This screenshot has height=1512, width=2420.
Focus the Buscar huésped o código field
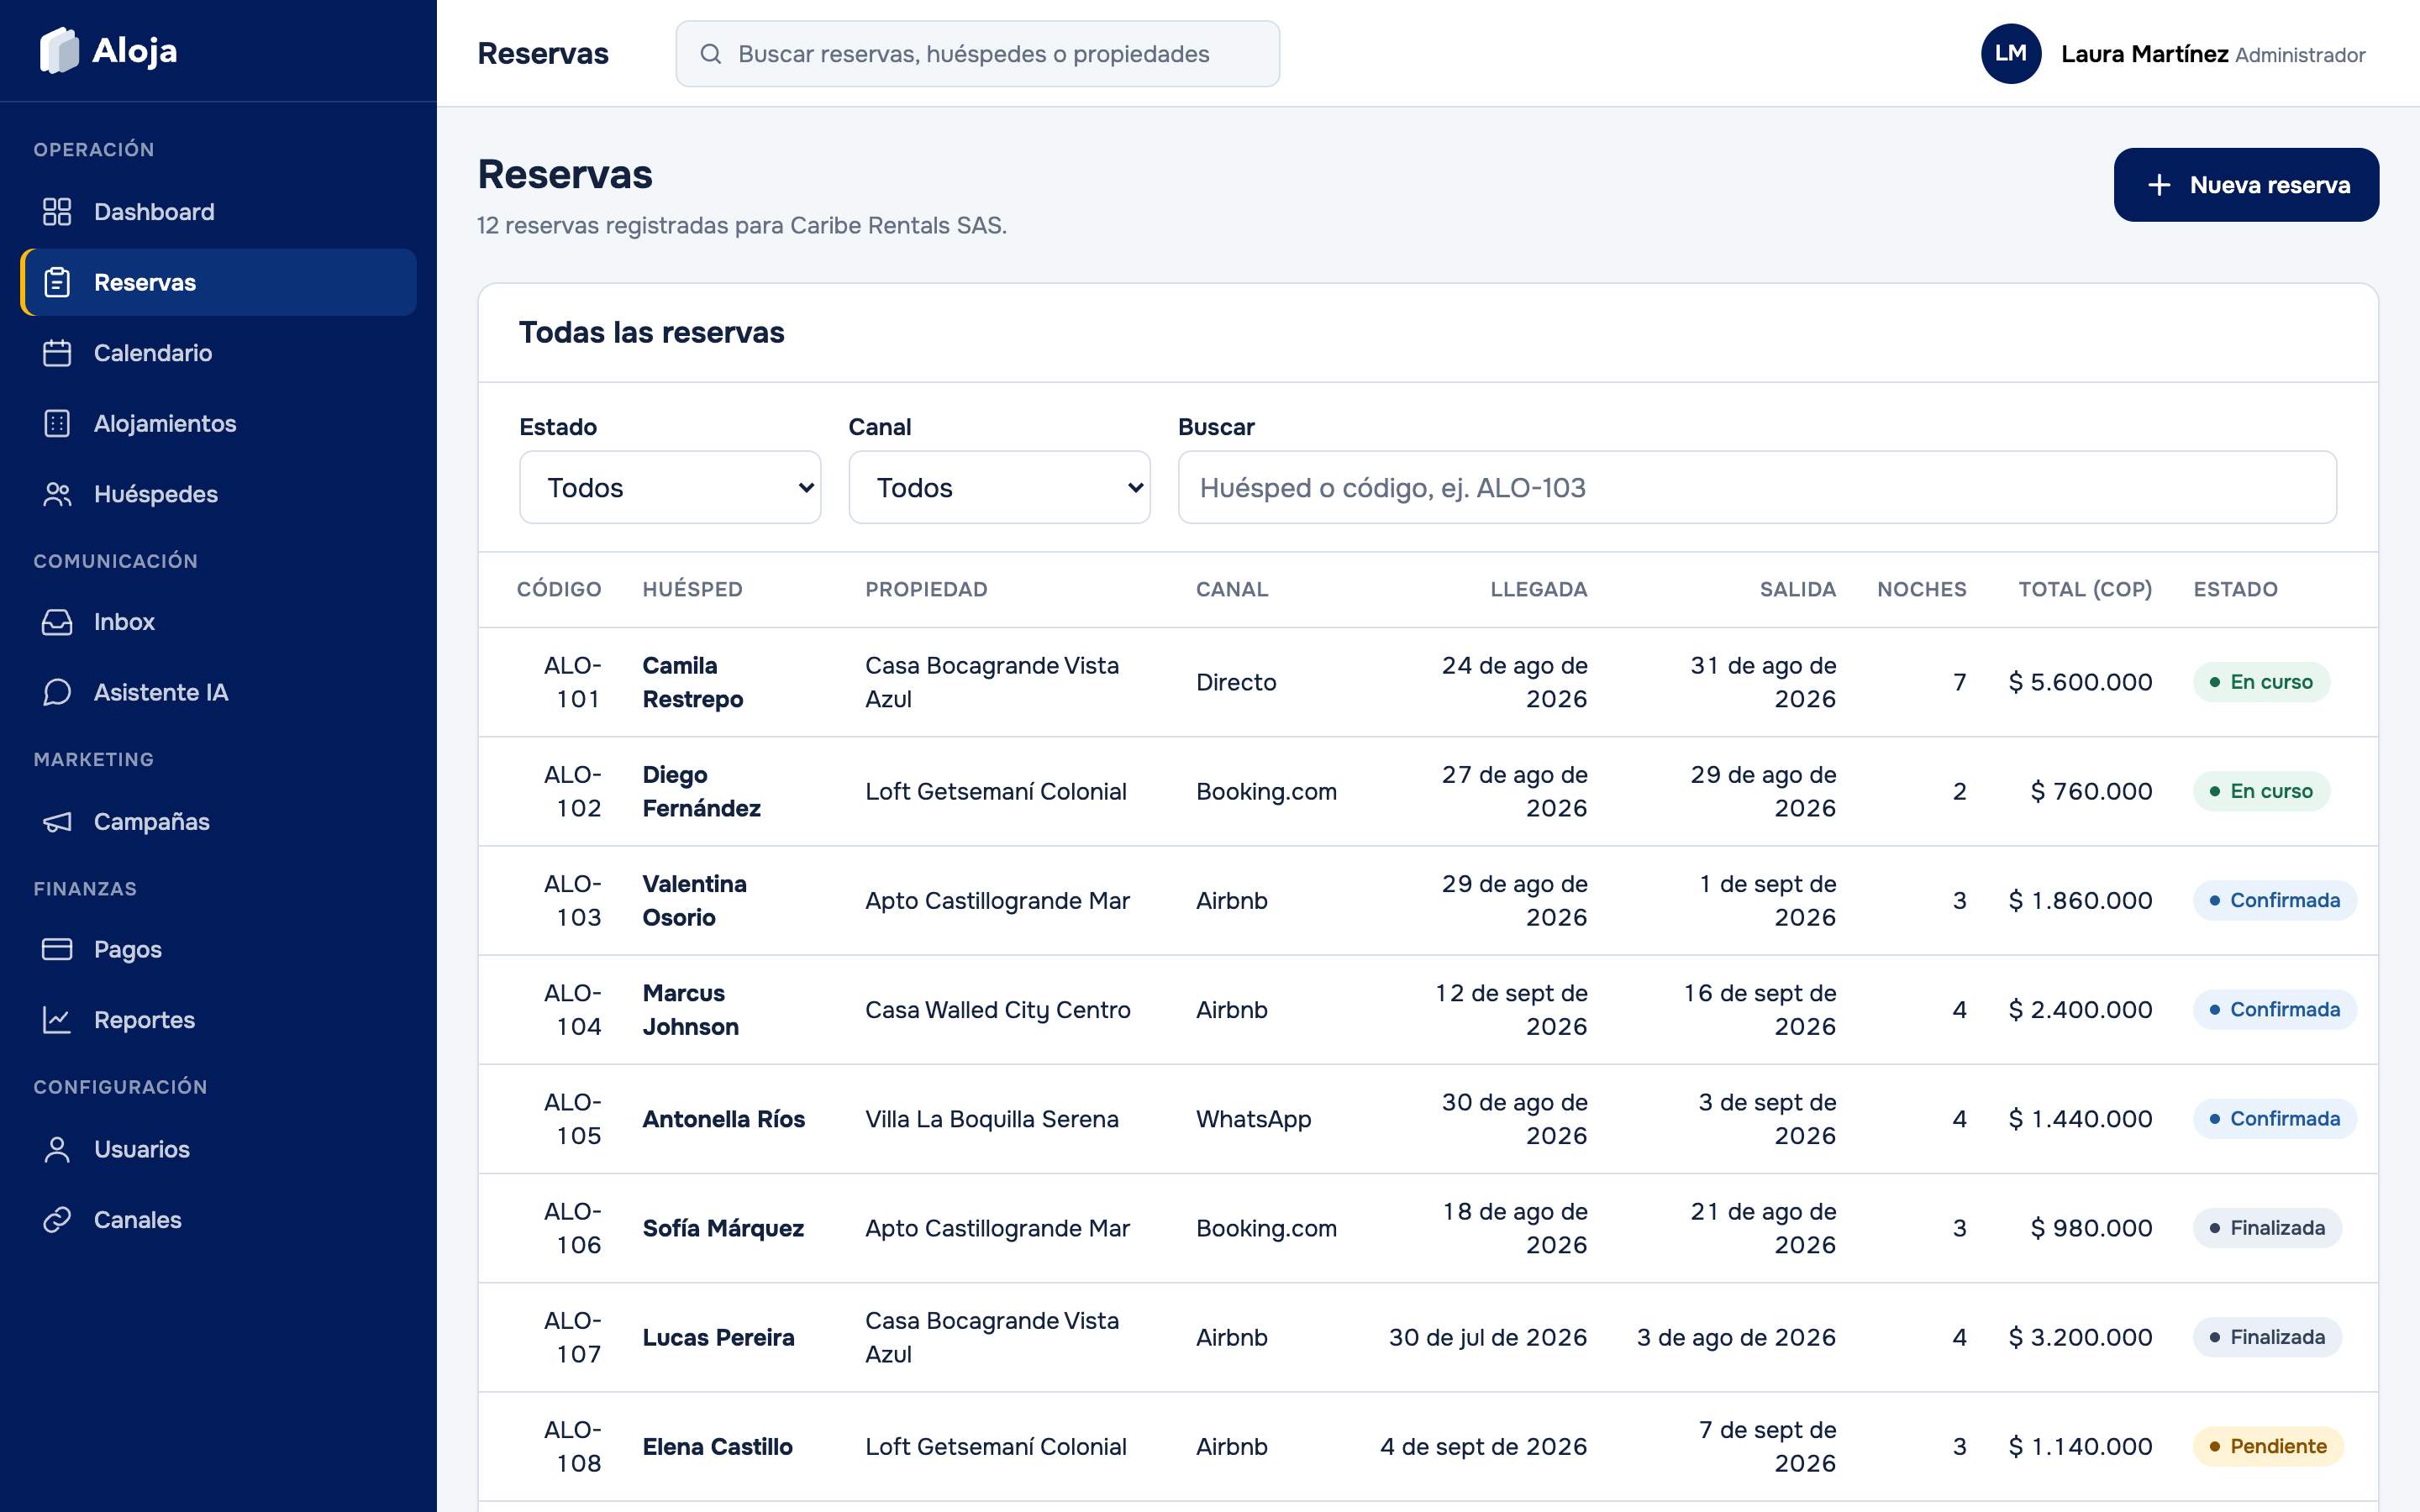tap(1757, 487)
